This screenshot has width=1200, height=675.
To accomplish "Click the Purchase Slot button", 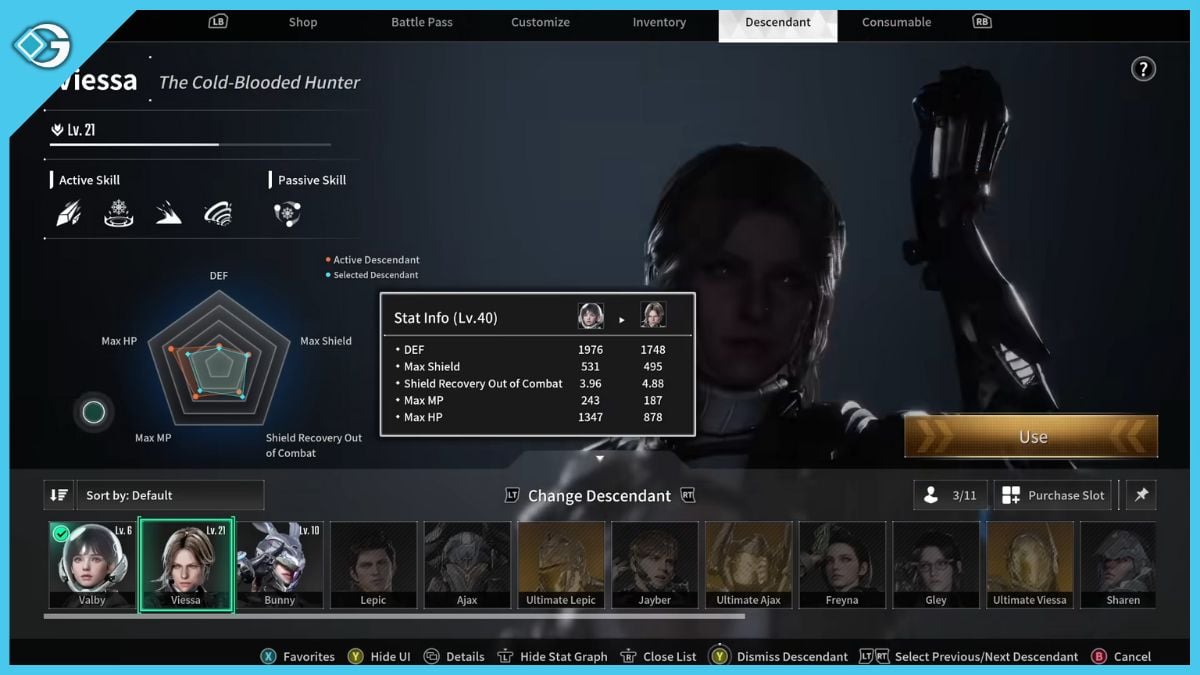I will click(1052, 495).
